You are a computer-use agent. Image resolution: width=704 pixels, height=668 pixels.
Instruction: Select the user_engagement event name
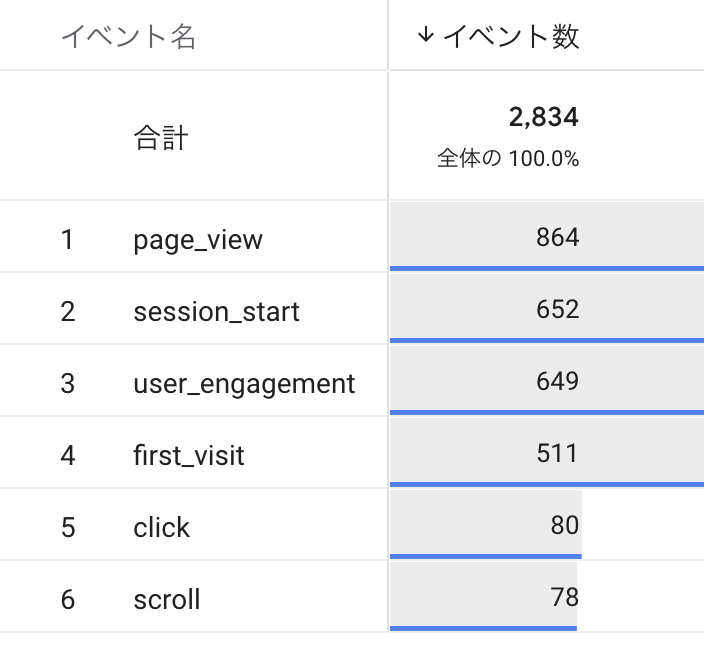pos(244,383)
